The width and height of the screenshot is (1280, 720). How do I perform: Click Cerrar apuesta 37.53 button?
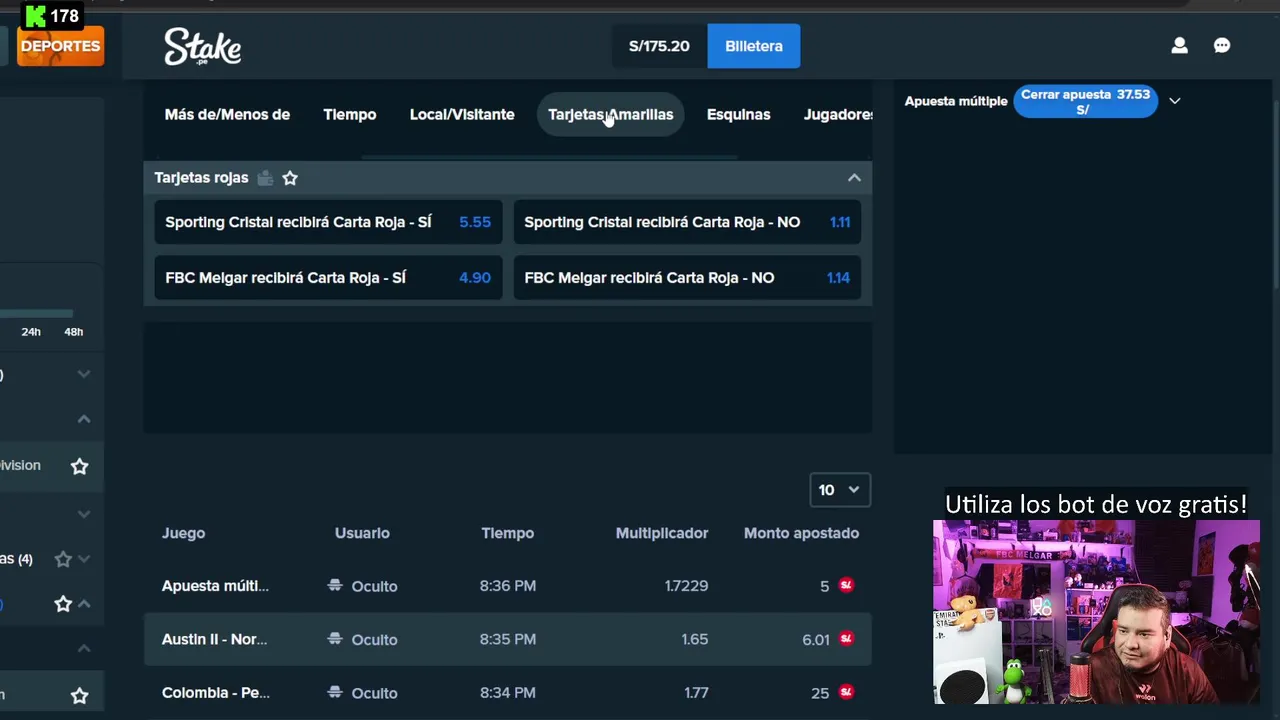click(x=1085, y=101)
